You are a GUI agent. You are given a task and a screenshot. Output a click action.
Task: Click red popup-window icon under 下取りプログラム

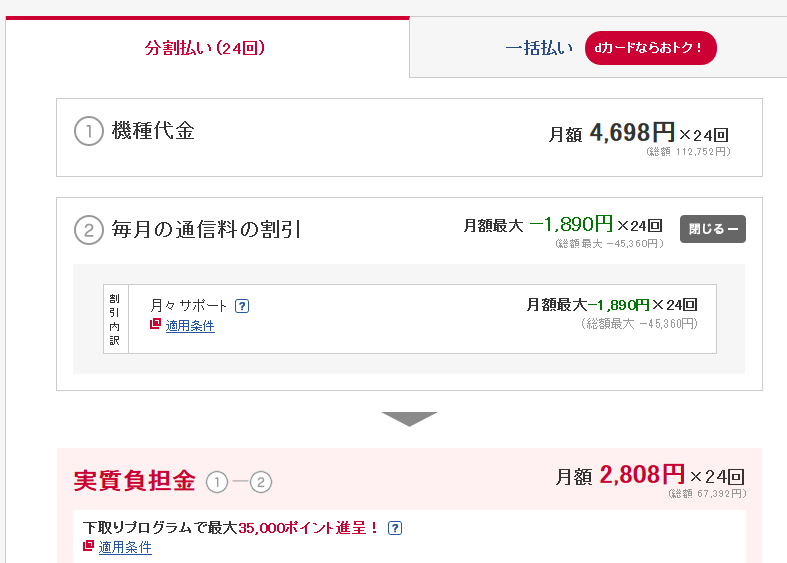coord(88,545)
